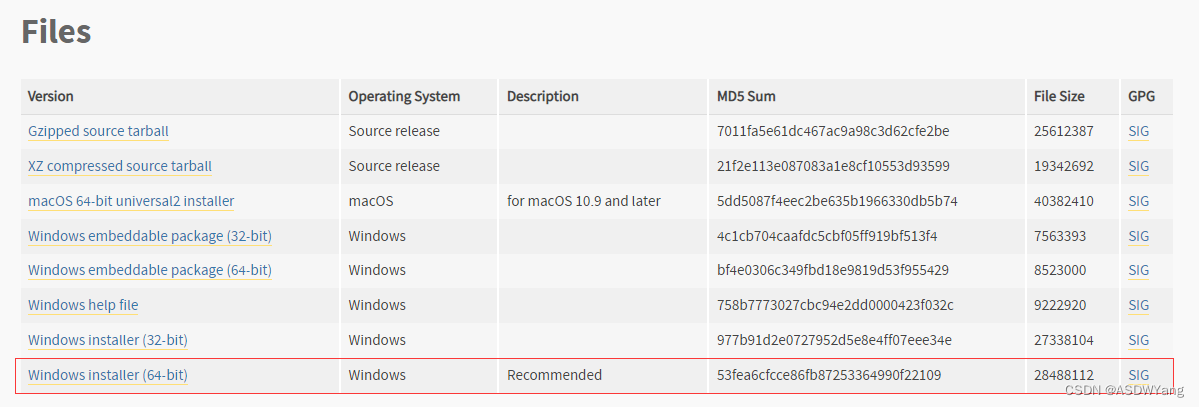
Task: Open SIG link for macOS installer row
Action: (x=1138, y=201)
